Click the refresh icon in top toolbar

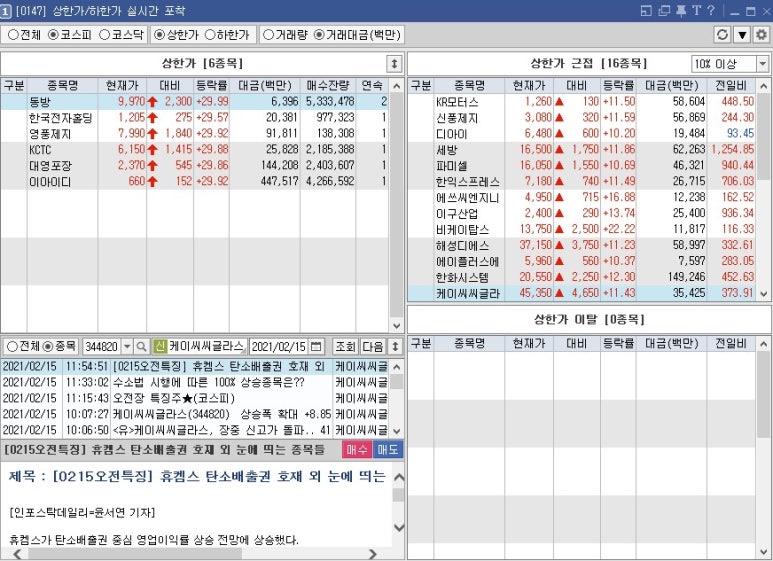coord(722,35)
